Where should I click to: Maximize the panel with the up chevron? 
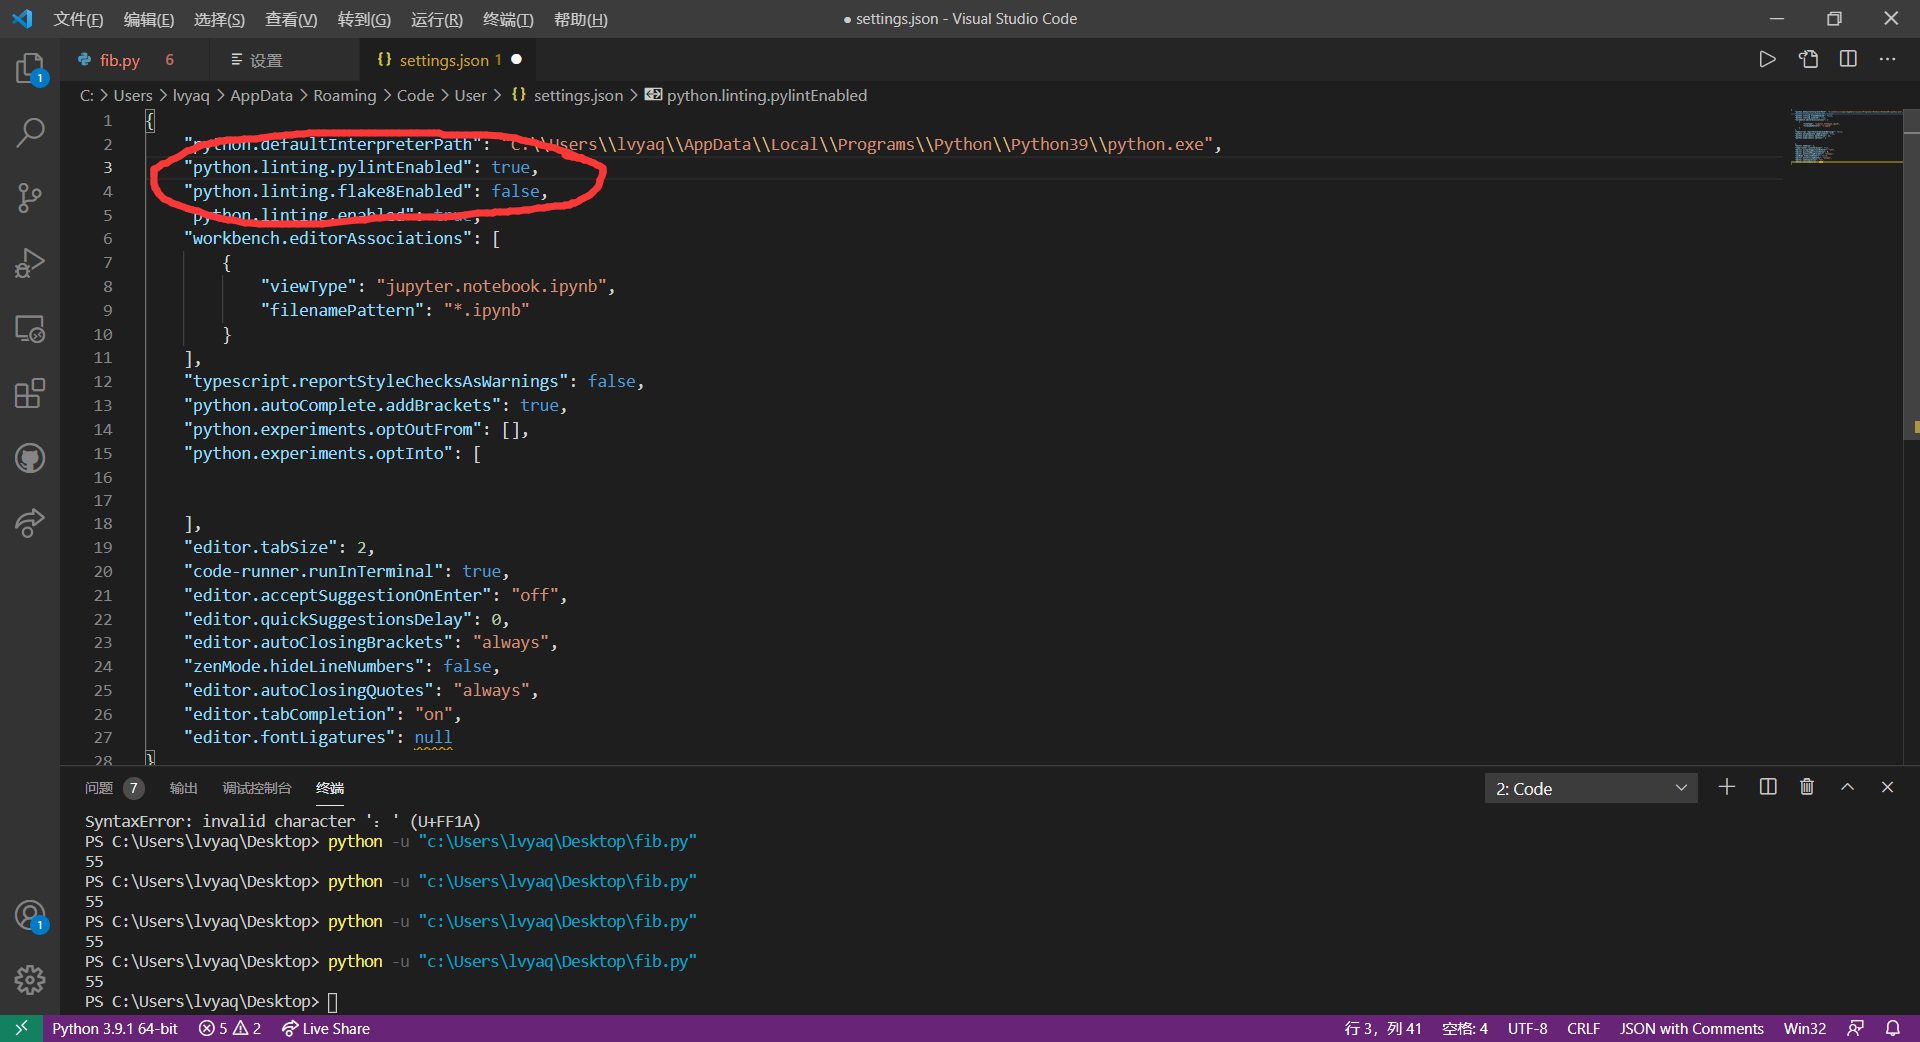(1848, 787)
